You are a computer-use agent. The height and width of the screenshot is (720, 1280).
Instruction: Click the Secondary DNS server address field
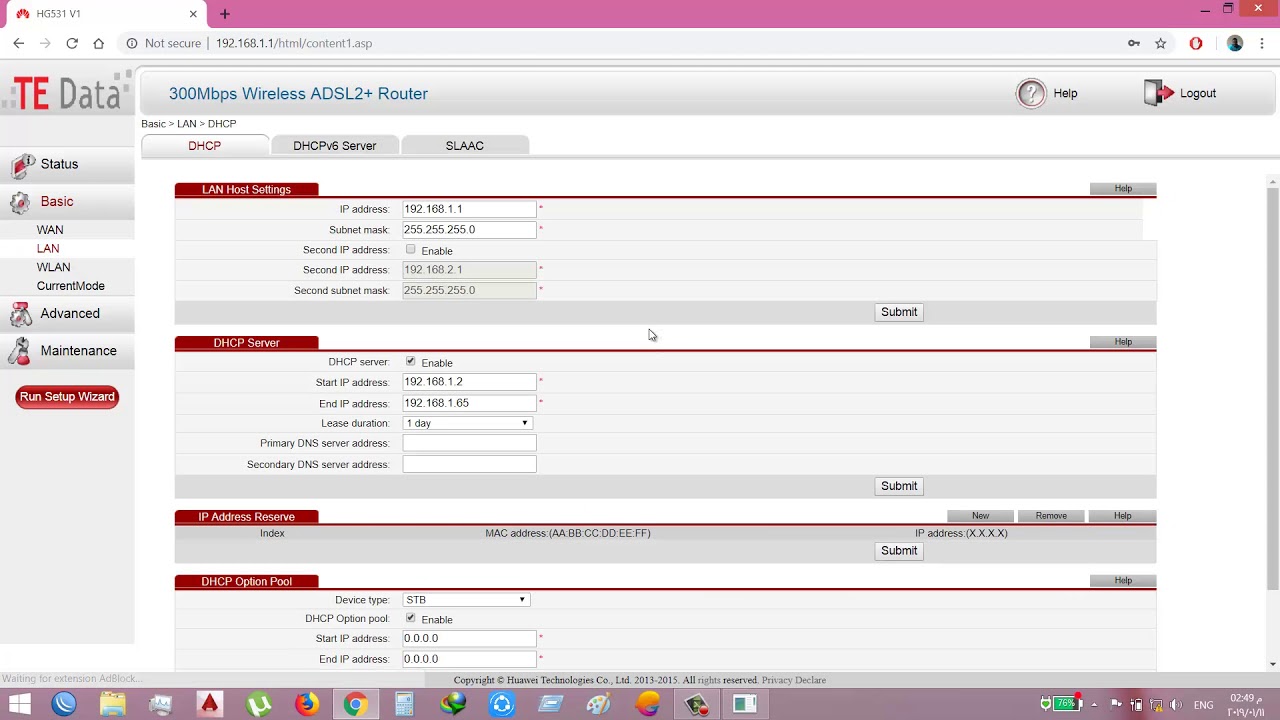click(470, 464)
